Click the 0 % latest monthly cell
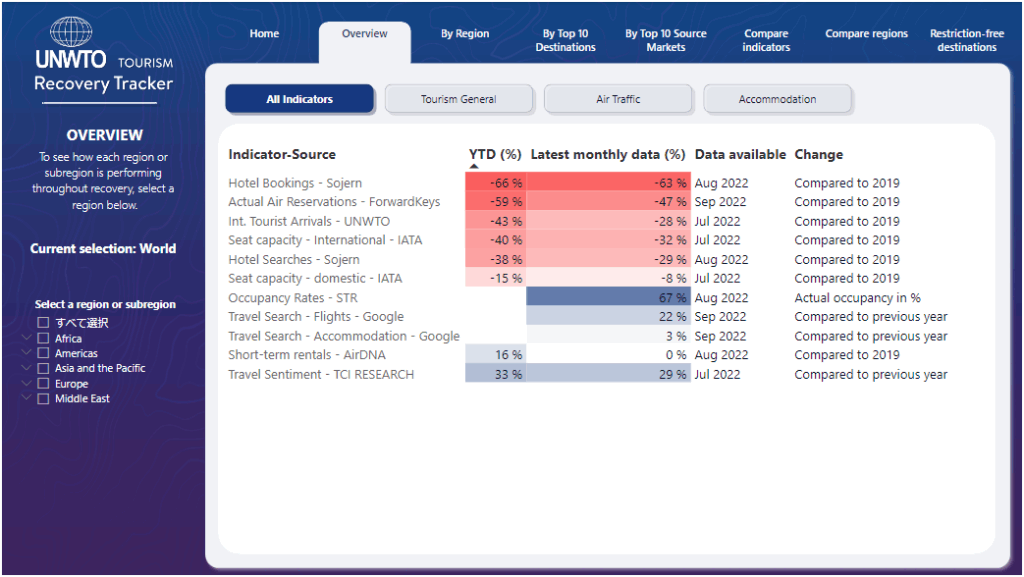The image size is (1024, 577). tap(609, 354)
